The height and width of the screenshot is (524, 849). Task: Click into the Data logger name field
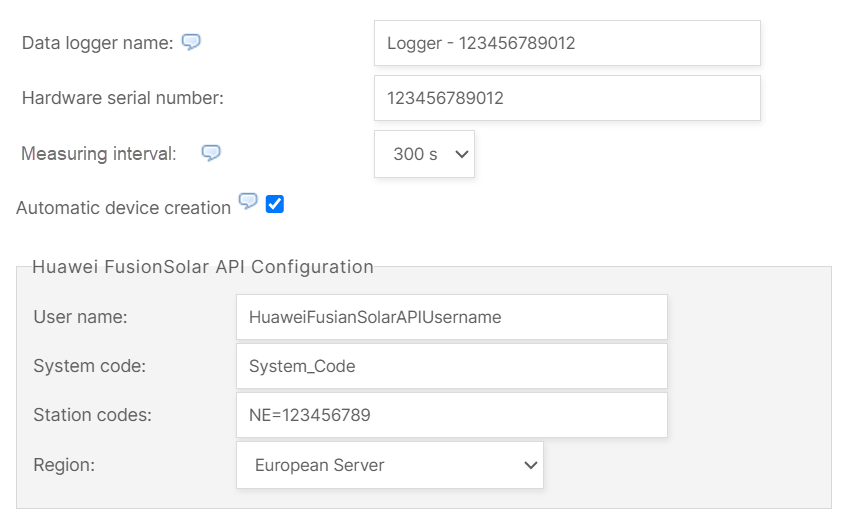[567, 43]
